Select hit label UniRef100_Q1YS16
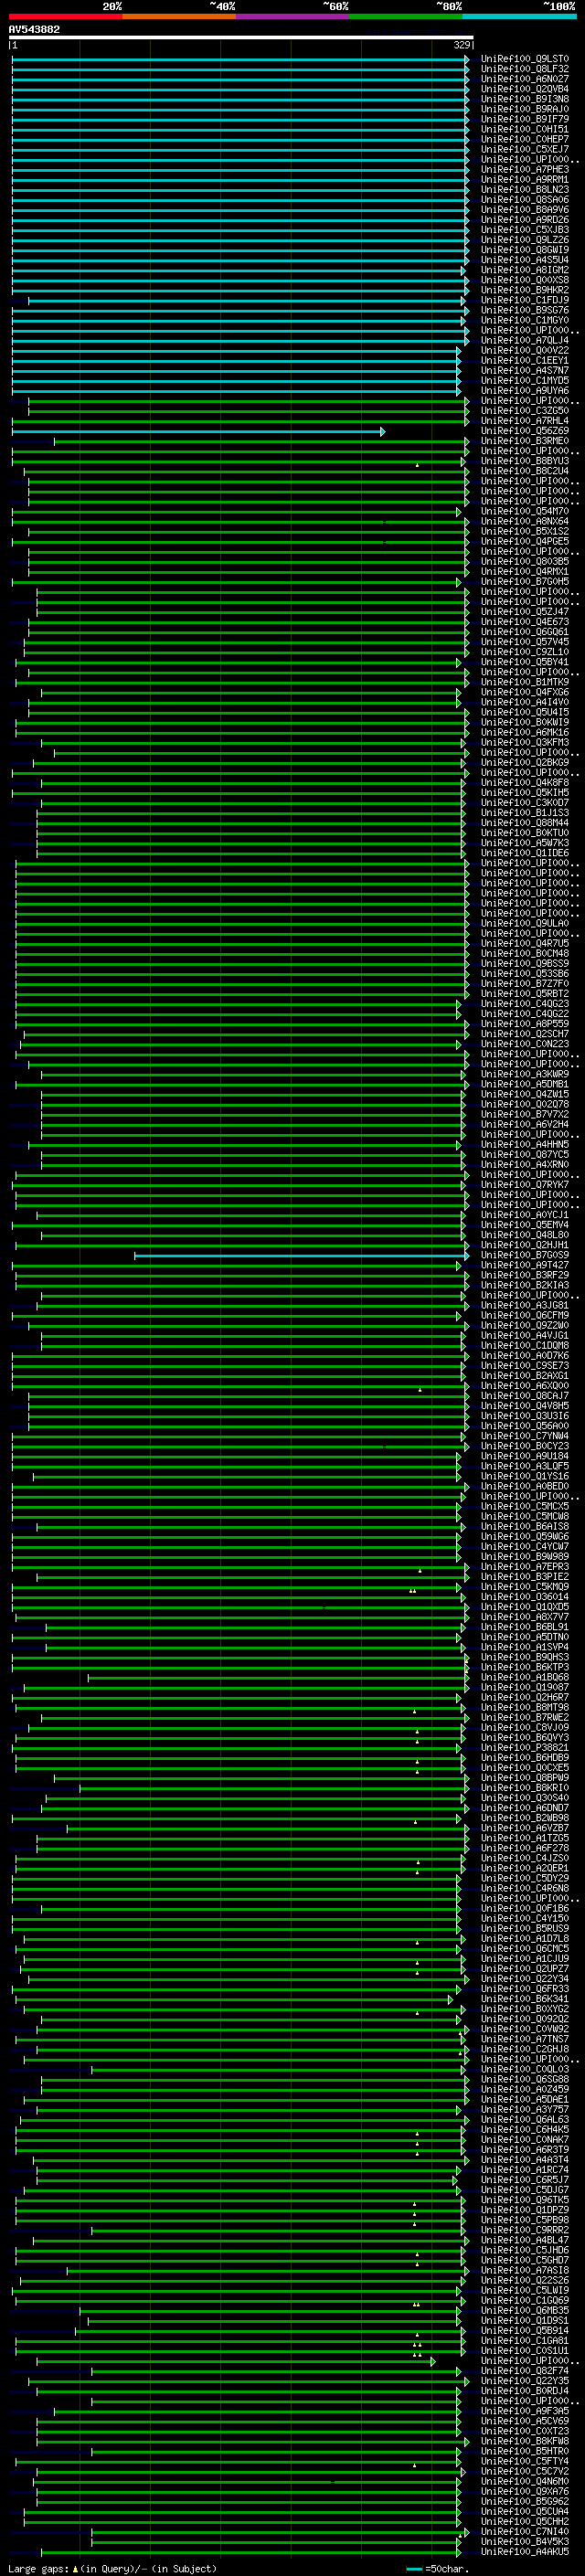This screenshot has width=585, height=2576. pyautogui.click(x=525, y=1476)
